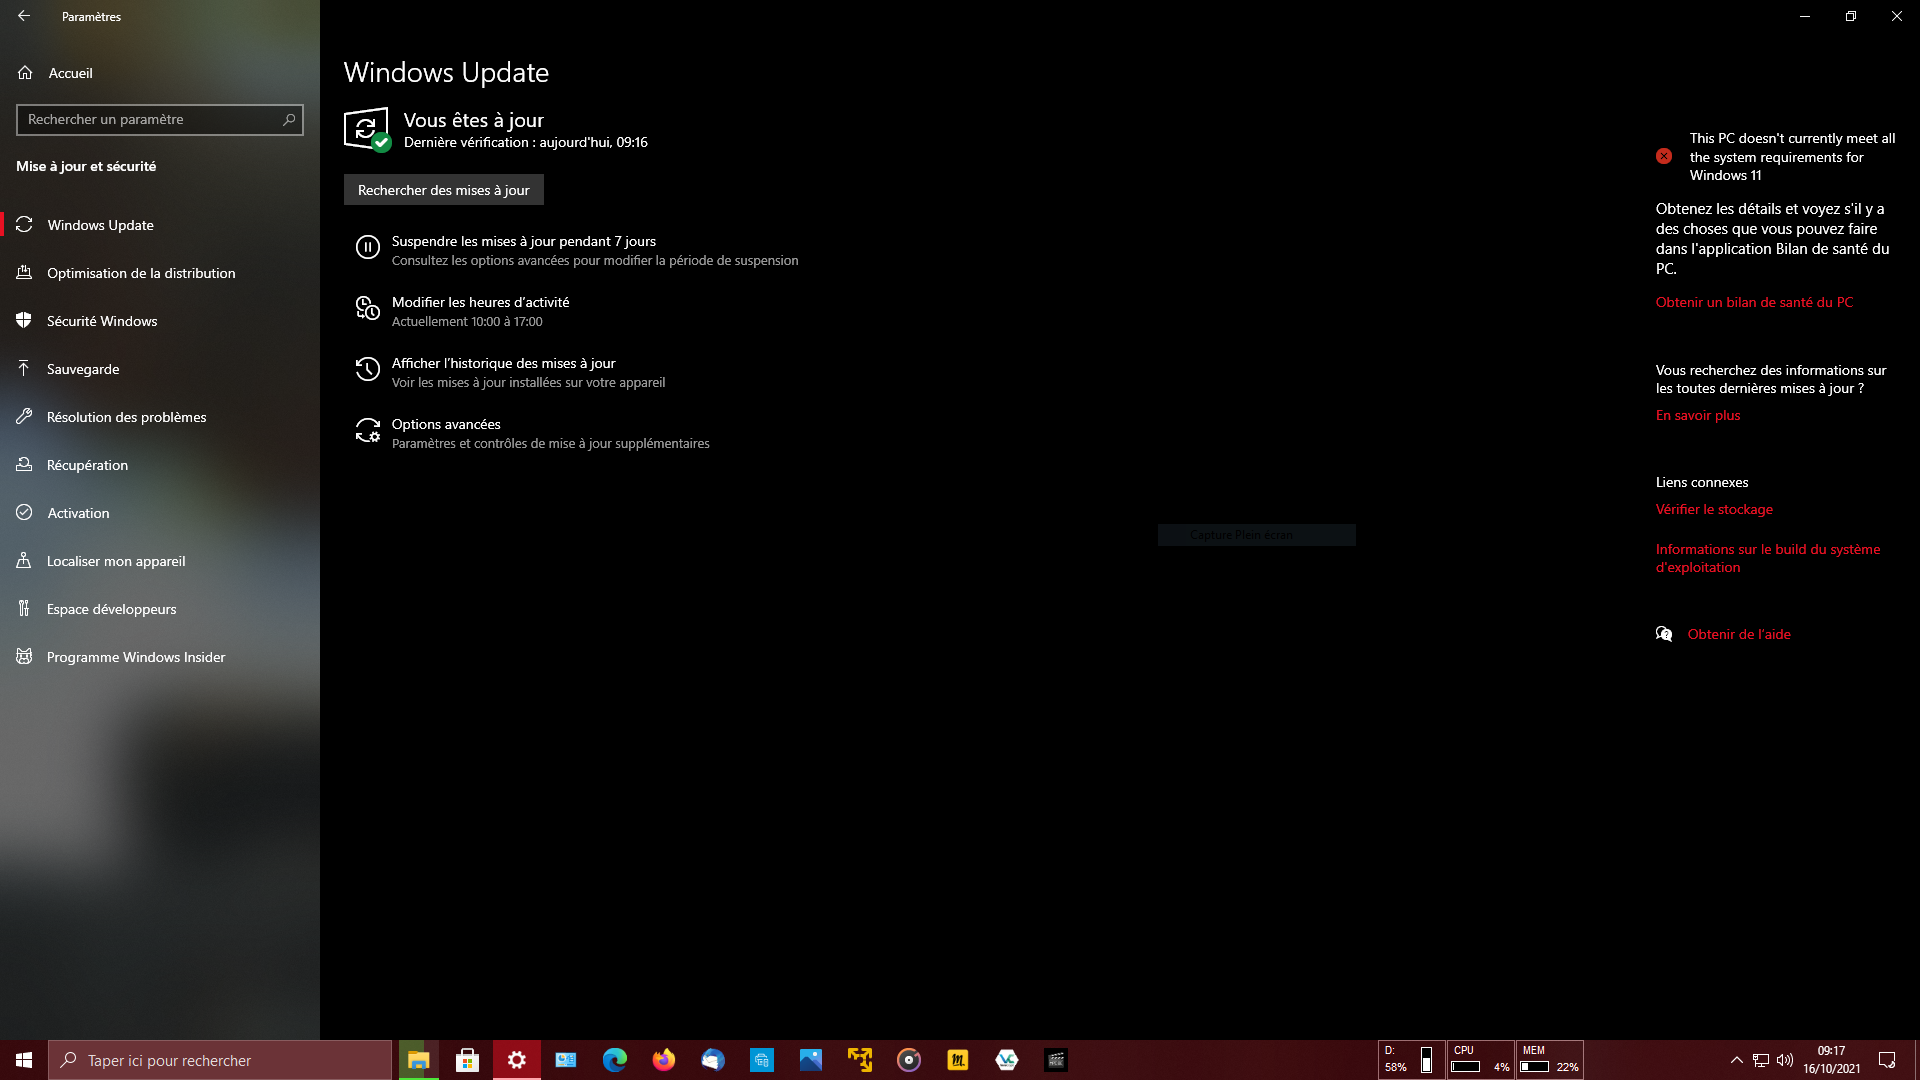Image resolution: width=1920 pixels, height=1080 pixels.
Task: Open update history clock icon
Action: point(367,371)
